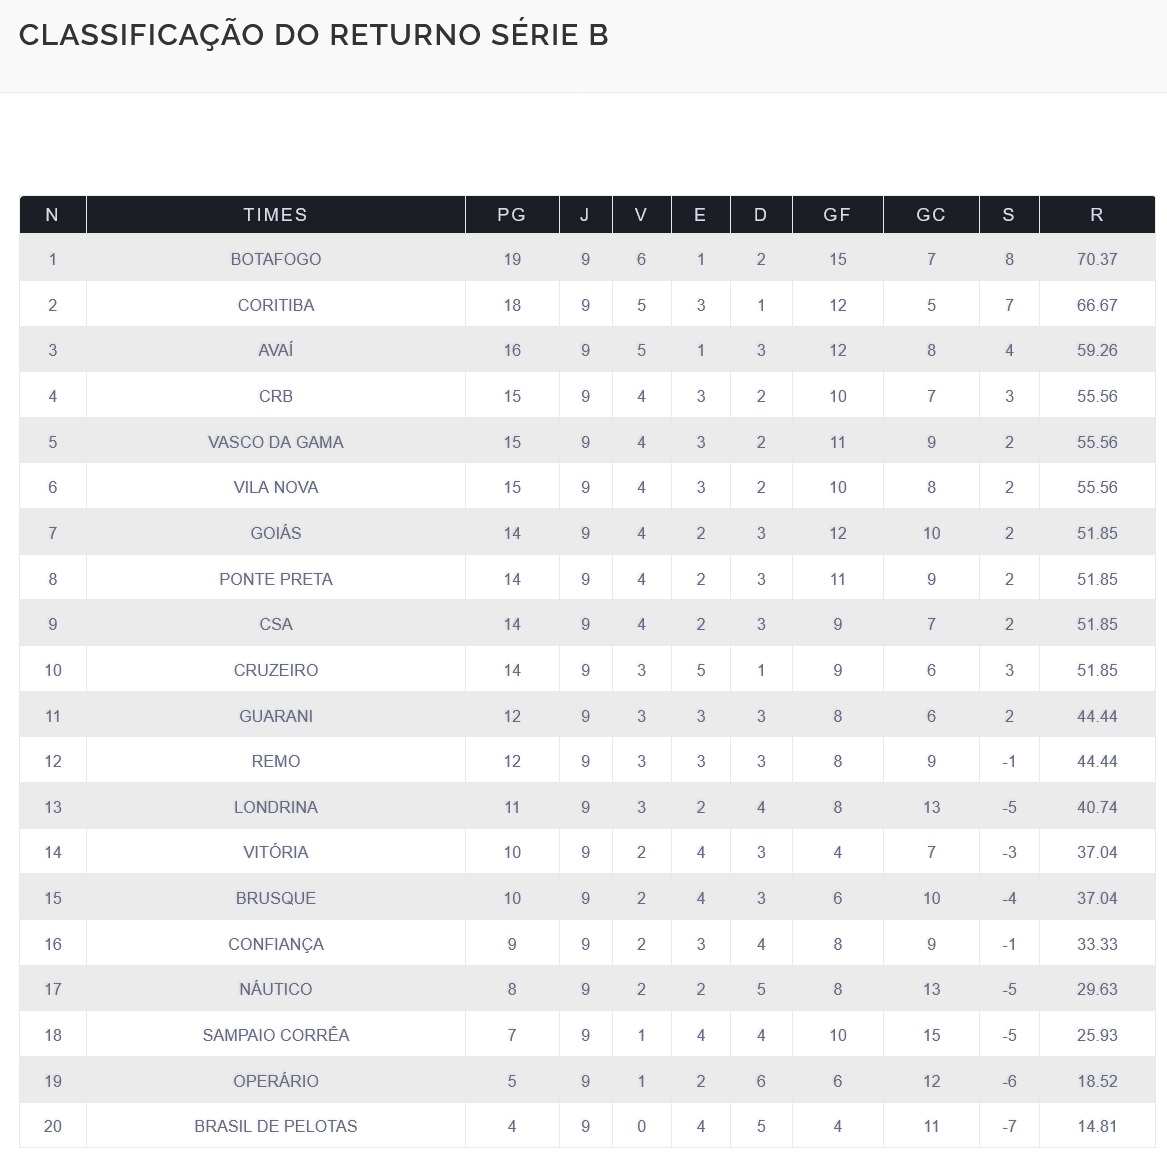Viewport: 1167px width, 1157px height.
Task: Select the BOTAFOGO team name
Action: click(x=275, y=259)
